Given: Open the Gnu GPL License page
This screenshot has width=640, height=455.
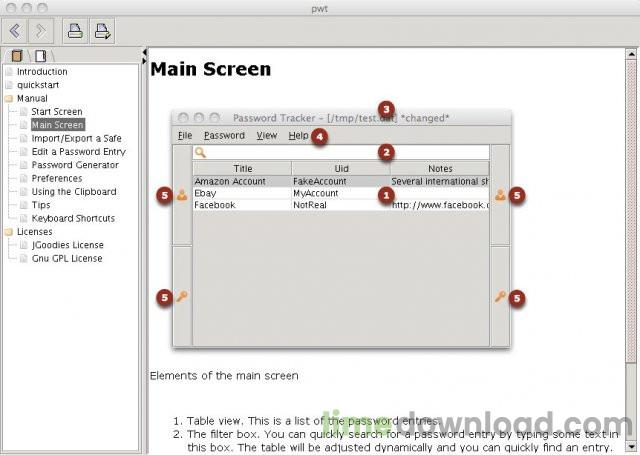Looking at the screenshot, I should click(67, 258).
